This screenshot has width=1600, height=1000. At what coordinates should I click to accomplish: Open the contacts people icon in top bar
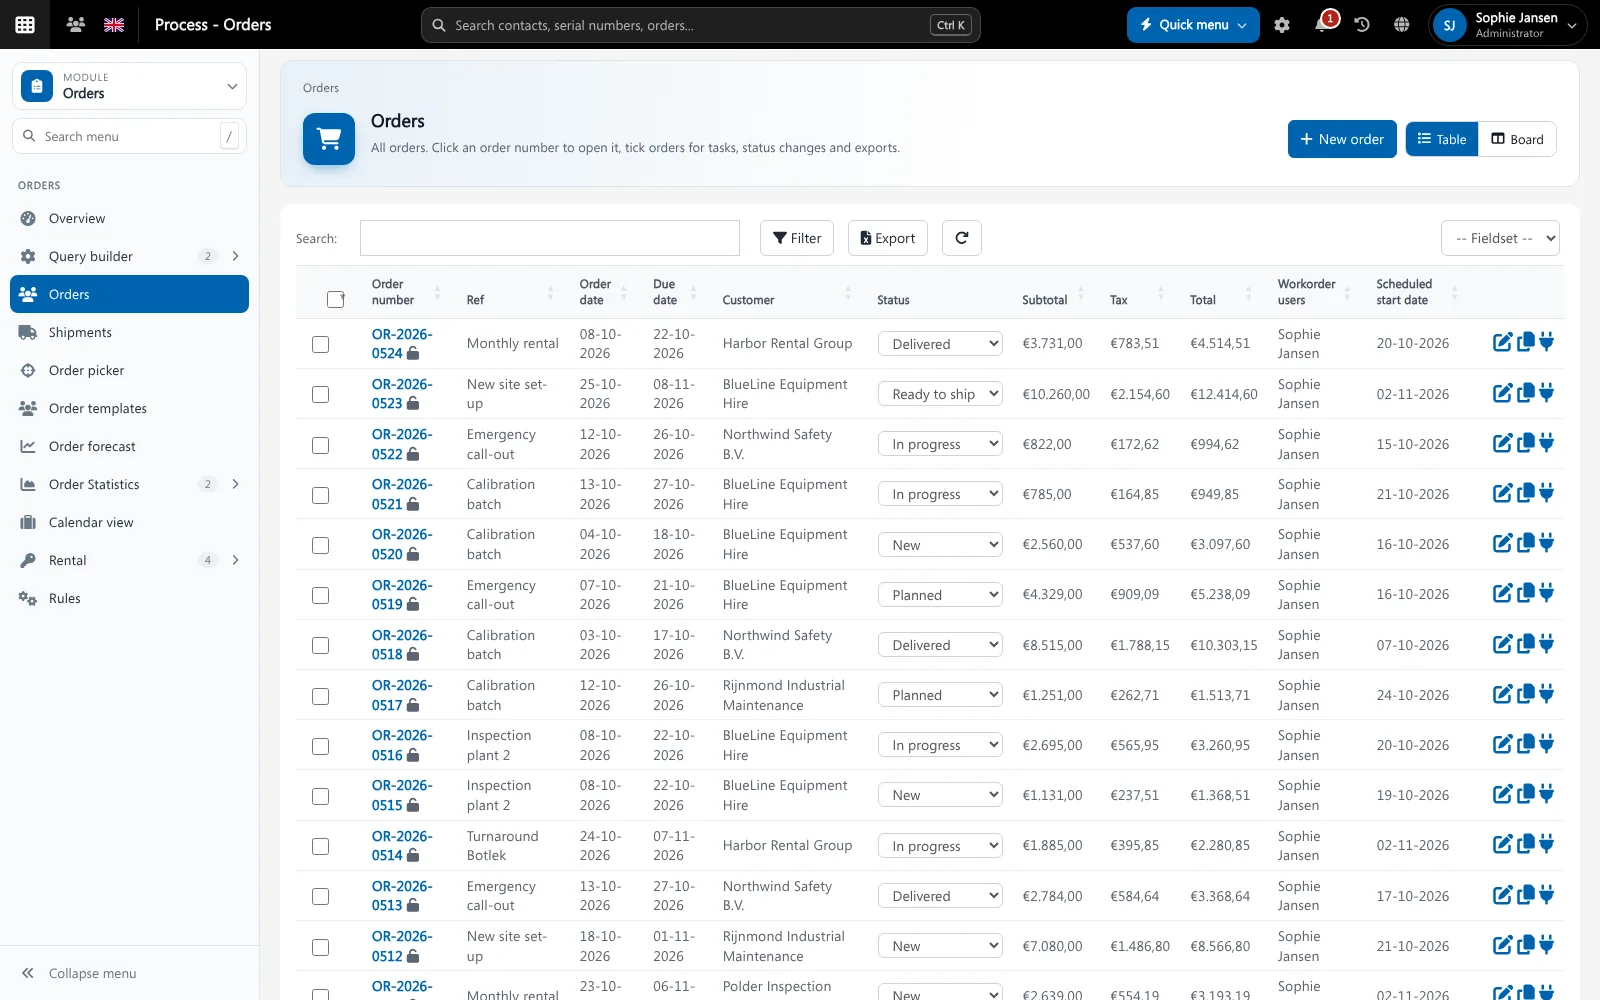coord(75,25)
